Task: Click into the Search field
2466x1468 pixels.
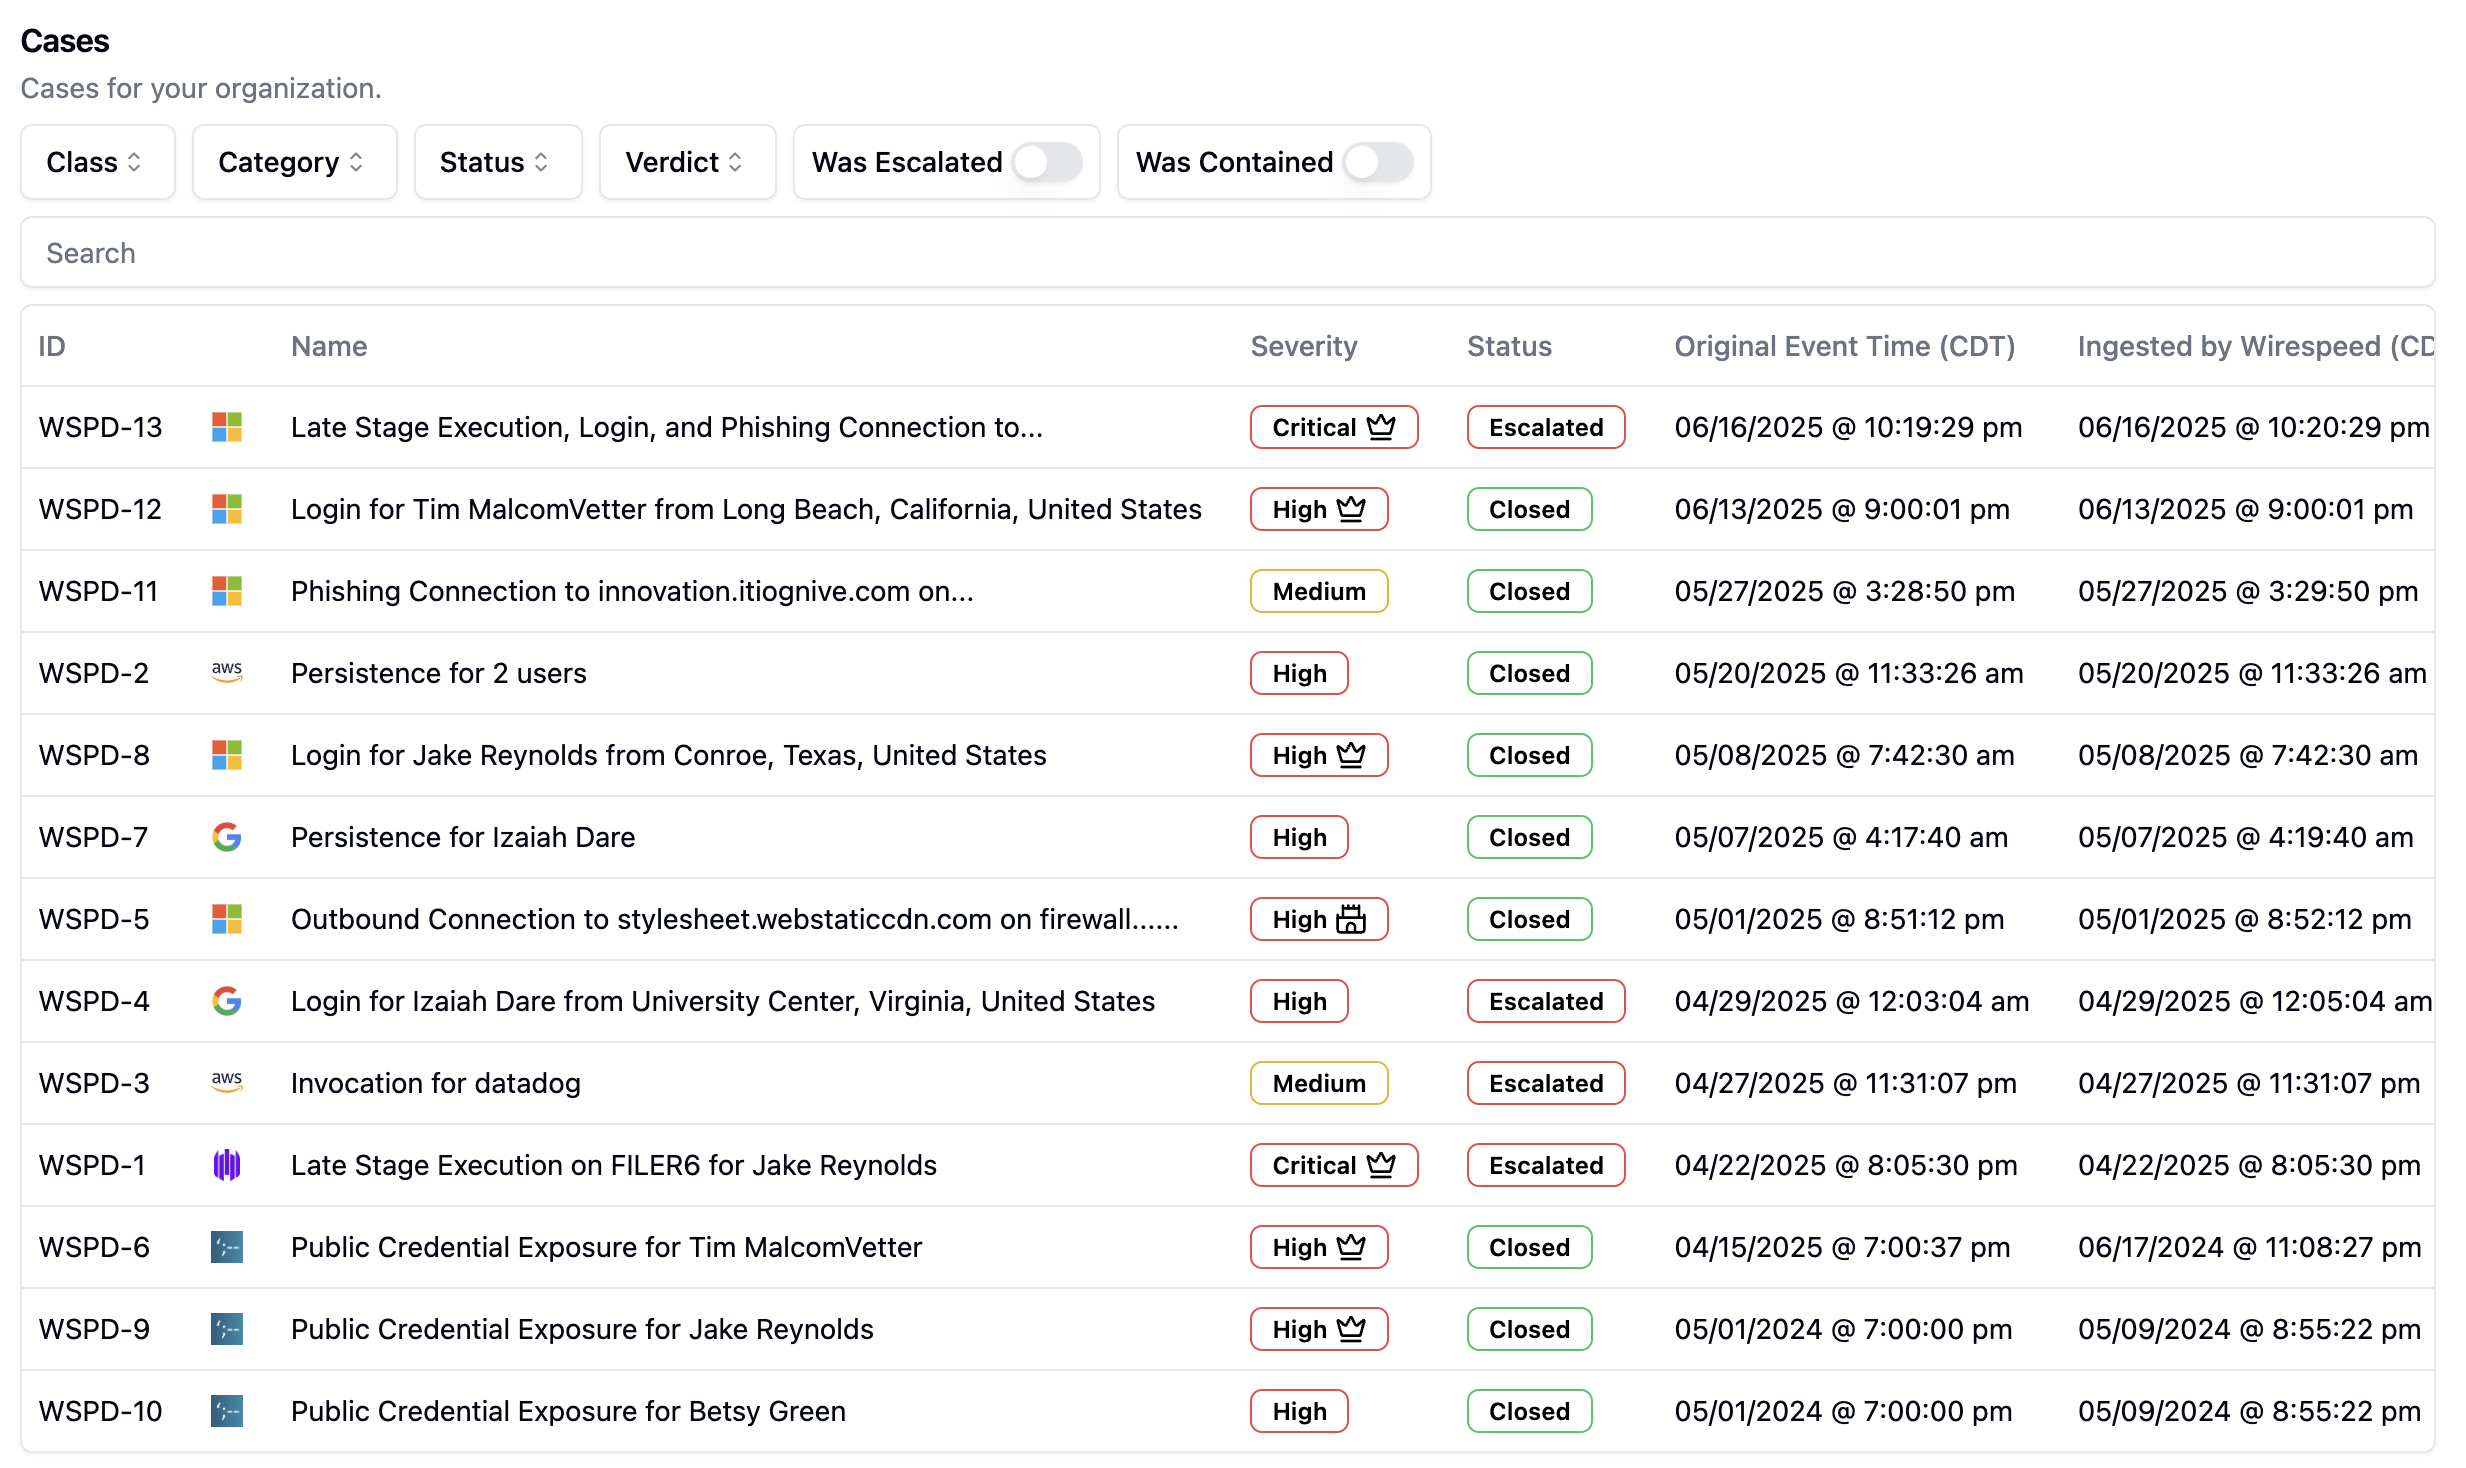Action: 1227,253
